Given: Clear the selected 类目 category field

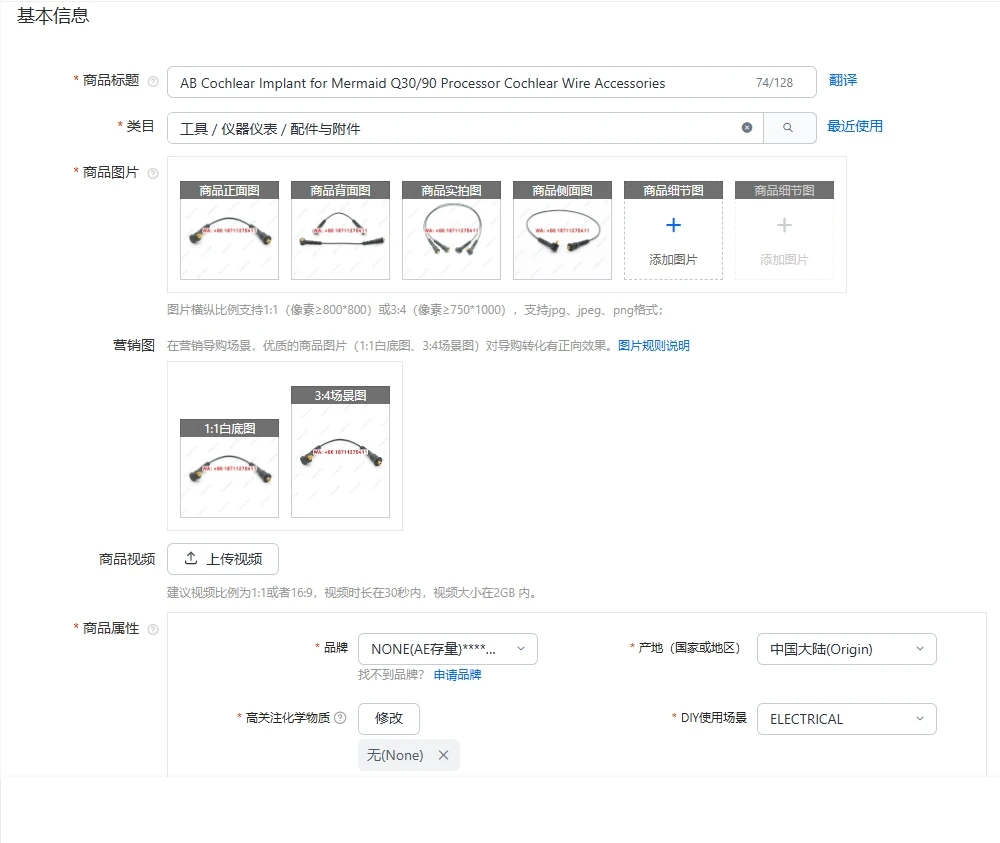Looking at the screenshot, I should pos(746,127).
